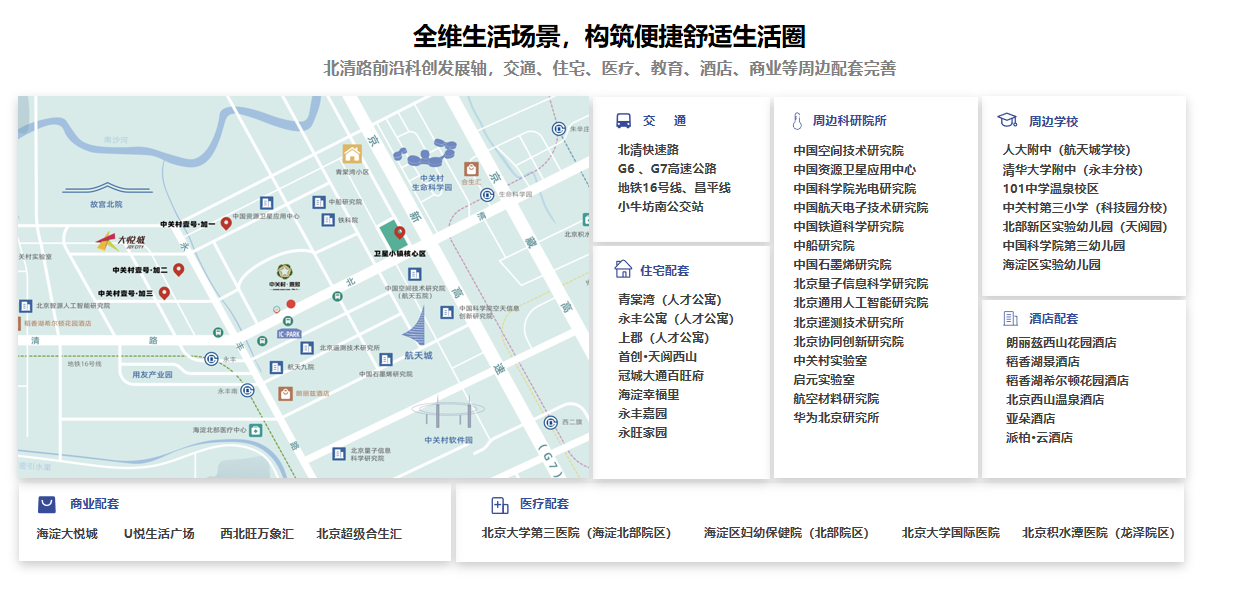Viewport: 1233px width, 596px height.
Task: Click the metro icon at 永丰南 station
Action: 247,390
